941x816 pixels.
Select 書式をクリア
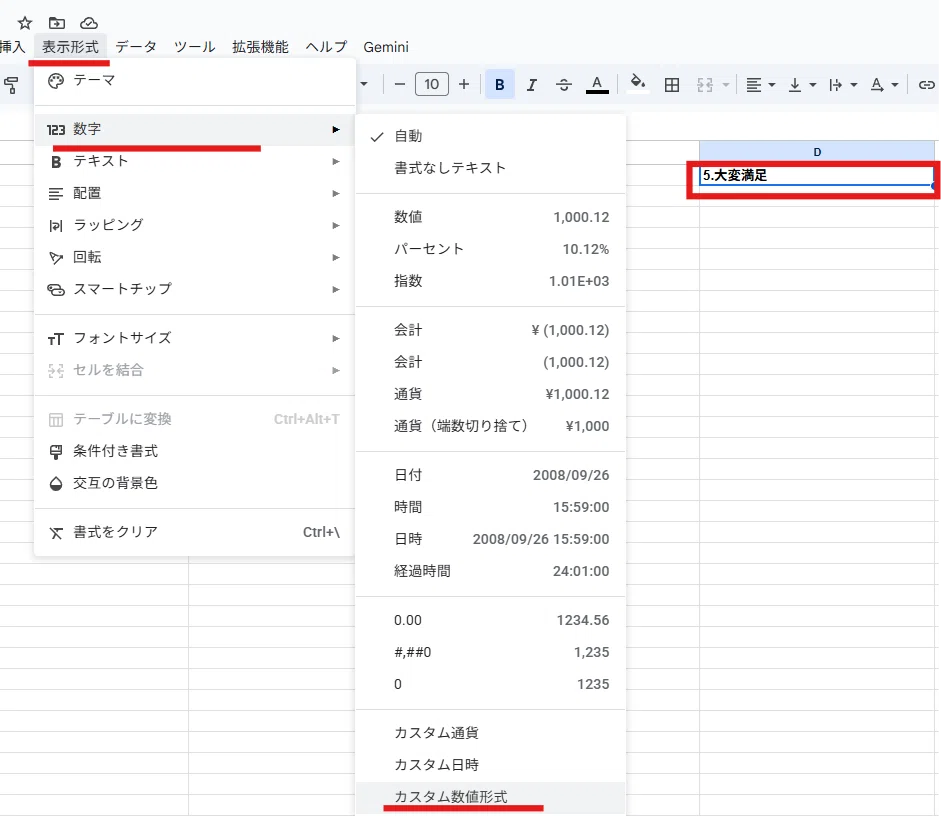point(194,532)
